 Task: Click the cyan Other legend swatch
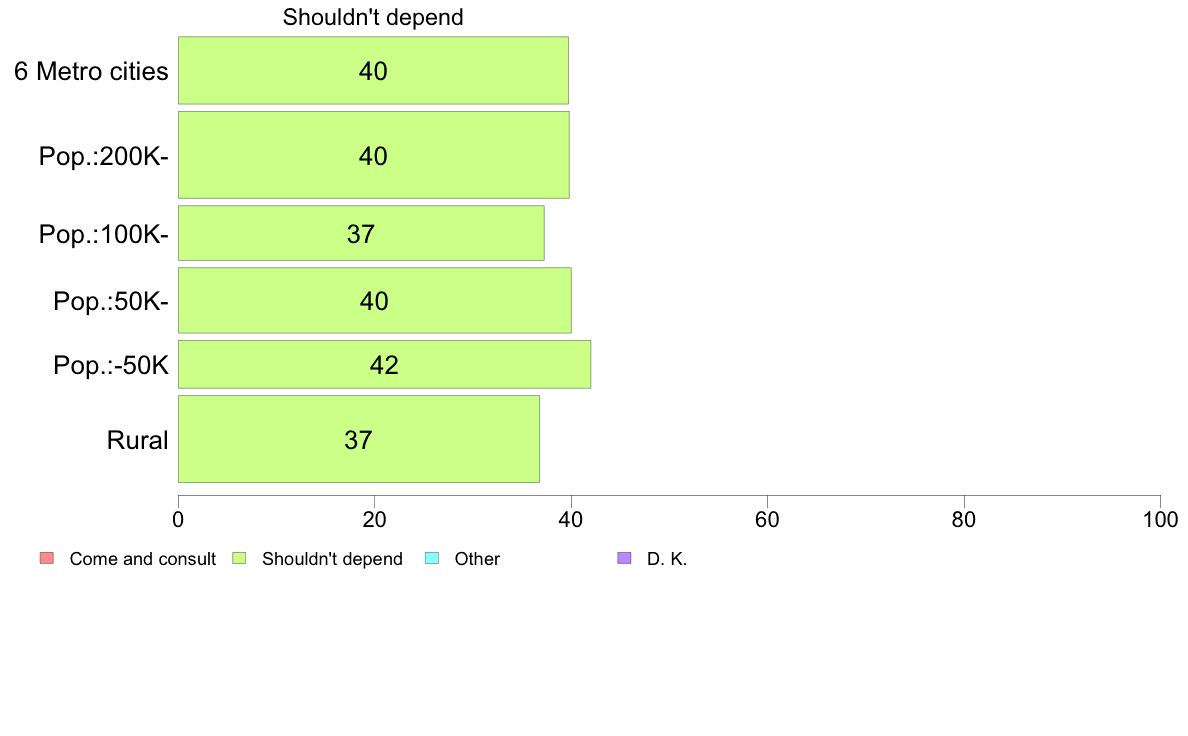pyautogui.click(x=432, y=559)
